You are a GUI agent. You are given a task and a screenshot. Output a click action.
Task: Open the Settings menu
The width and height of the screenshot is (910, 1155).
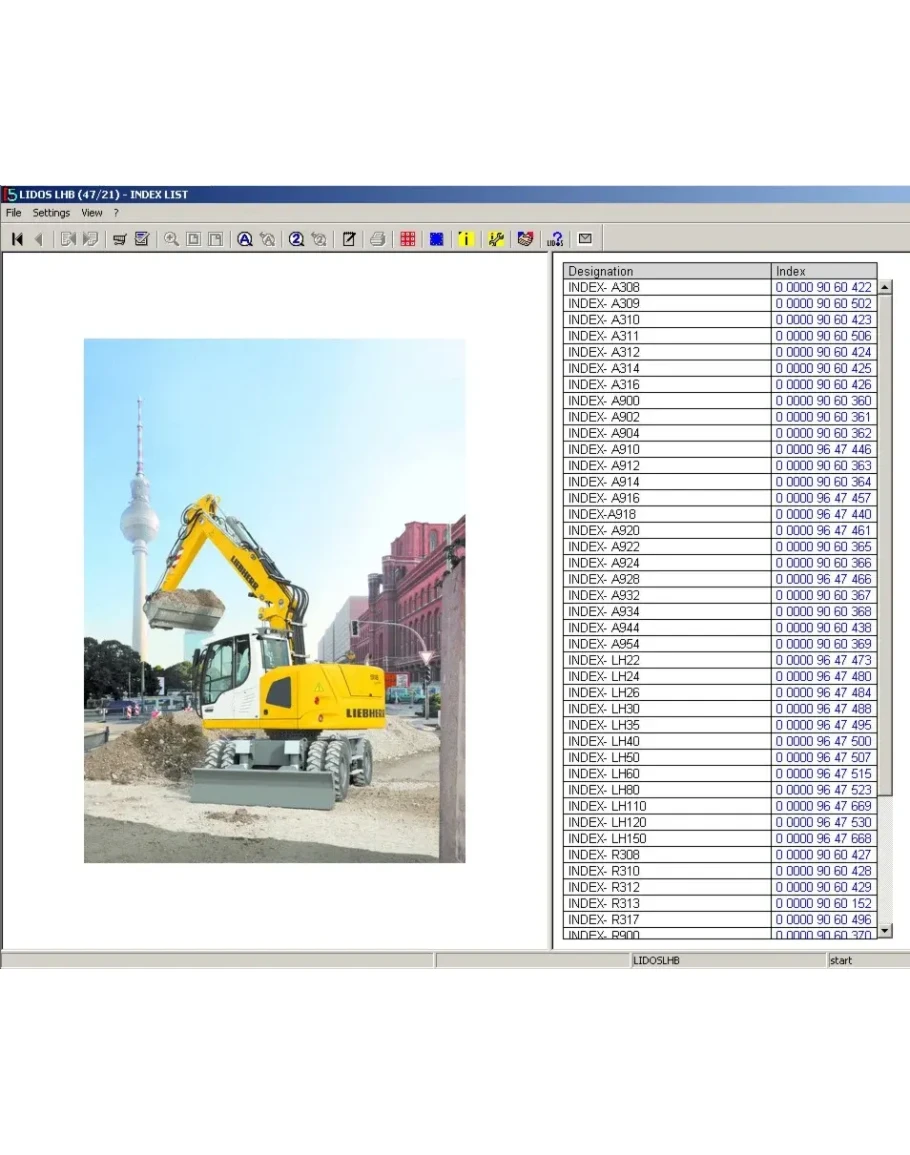tap(51, 213)
